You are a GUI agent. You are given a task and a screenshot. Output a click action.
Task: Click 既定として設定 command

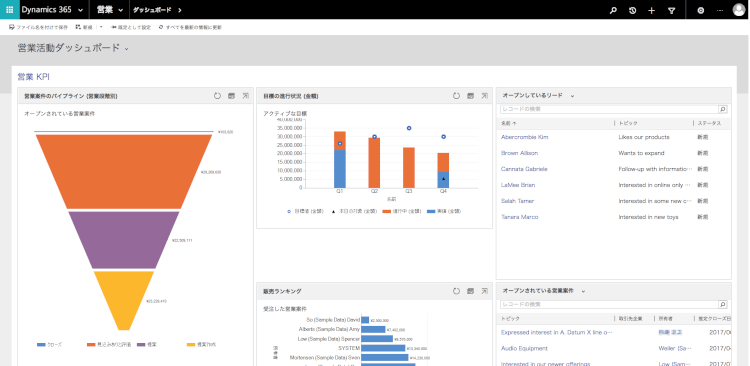(131, 27)
